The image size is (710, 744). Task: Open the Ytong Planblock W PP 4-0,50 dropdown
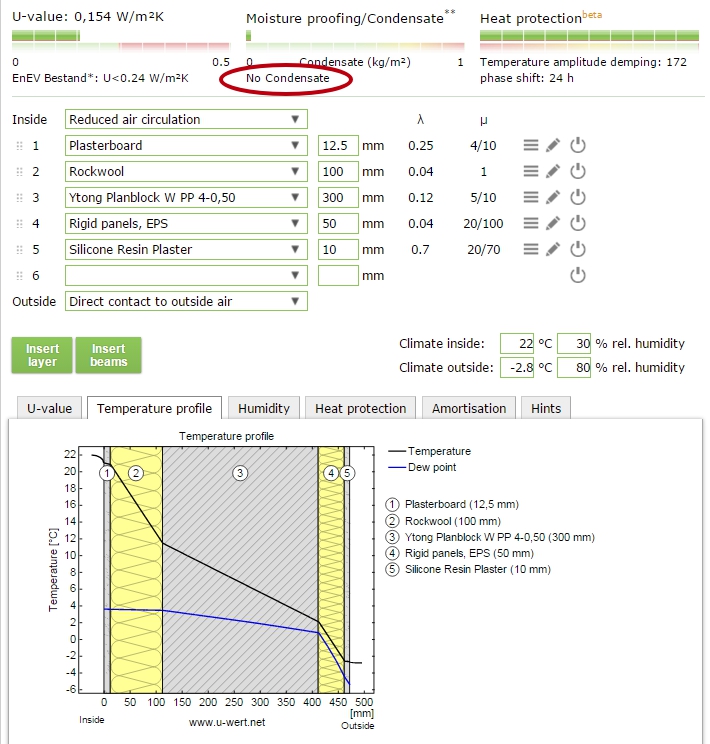pos(186,197)
